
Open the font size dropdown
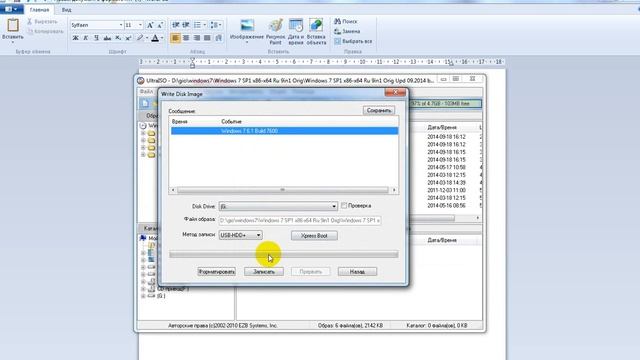tap(140, 25)
